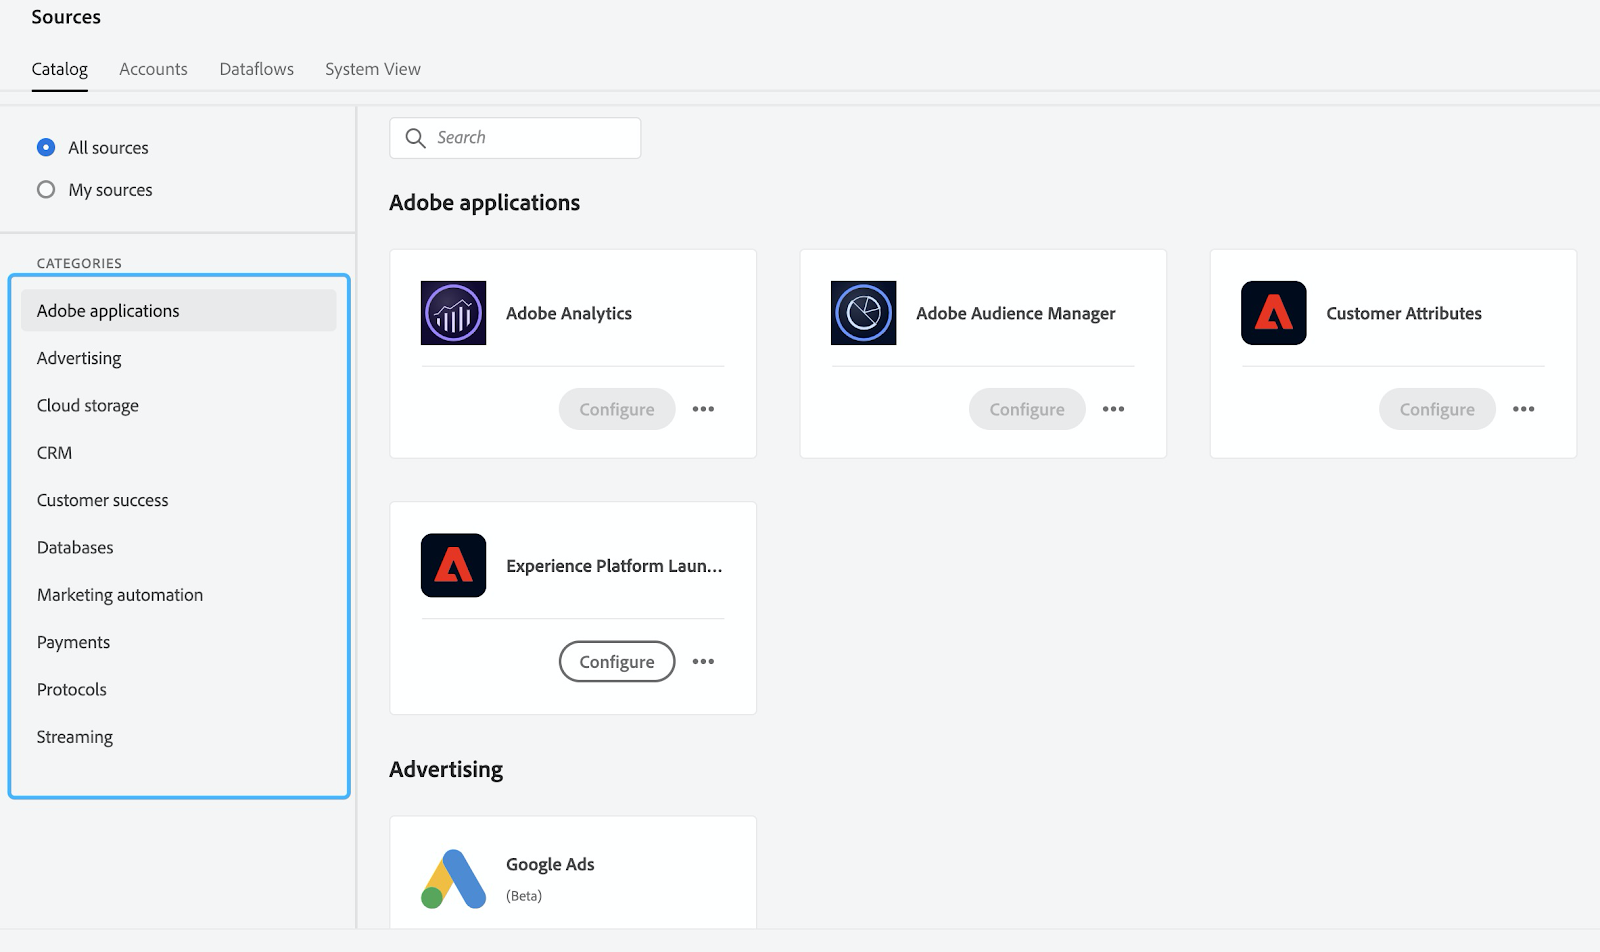Click into the Search sources field
The width and height of the screenshot is (1600, 952).
coord(515,138)
